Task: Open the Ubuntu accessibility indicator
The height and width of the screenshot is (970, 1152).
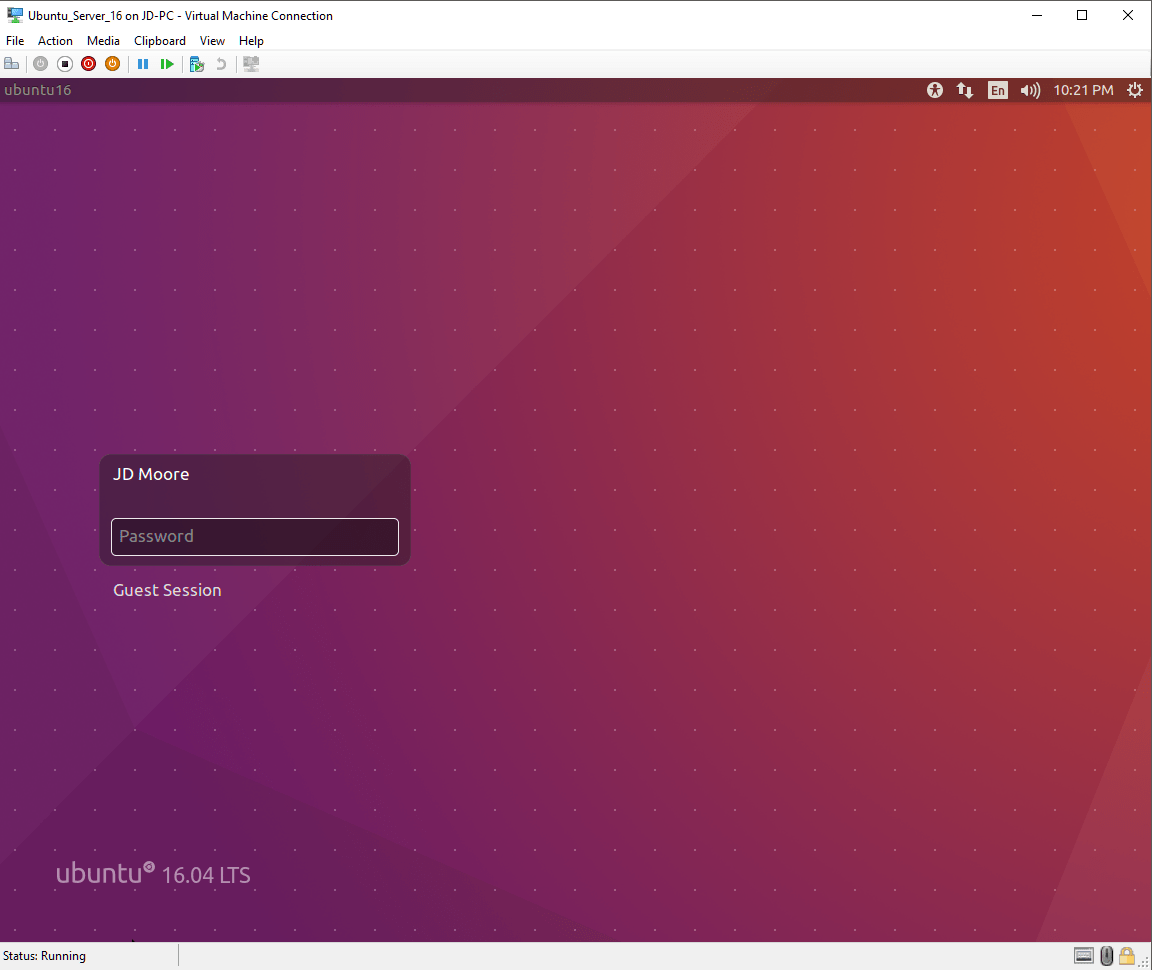Action: click(x=935, y=90)
